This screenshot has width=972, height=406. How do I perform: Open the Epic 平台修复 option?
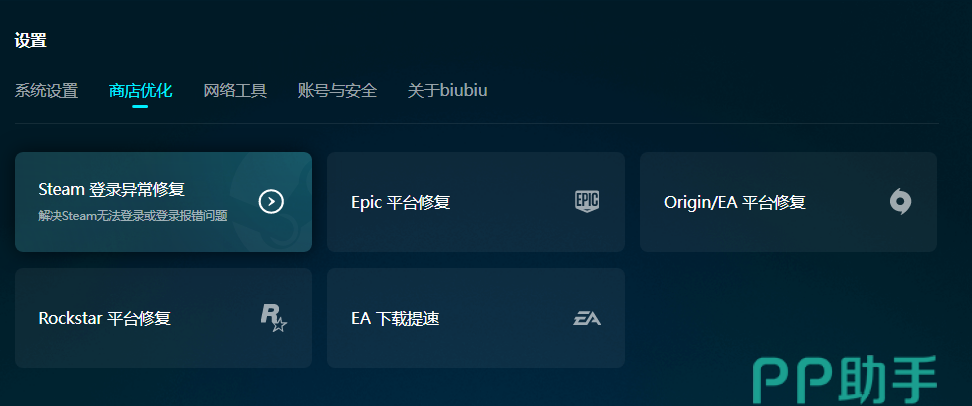tap(401, 203)
